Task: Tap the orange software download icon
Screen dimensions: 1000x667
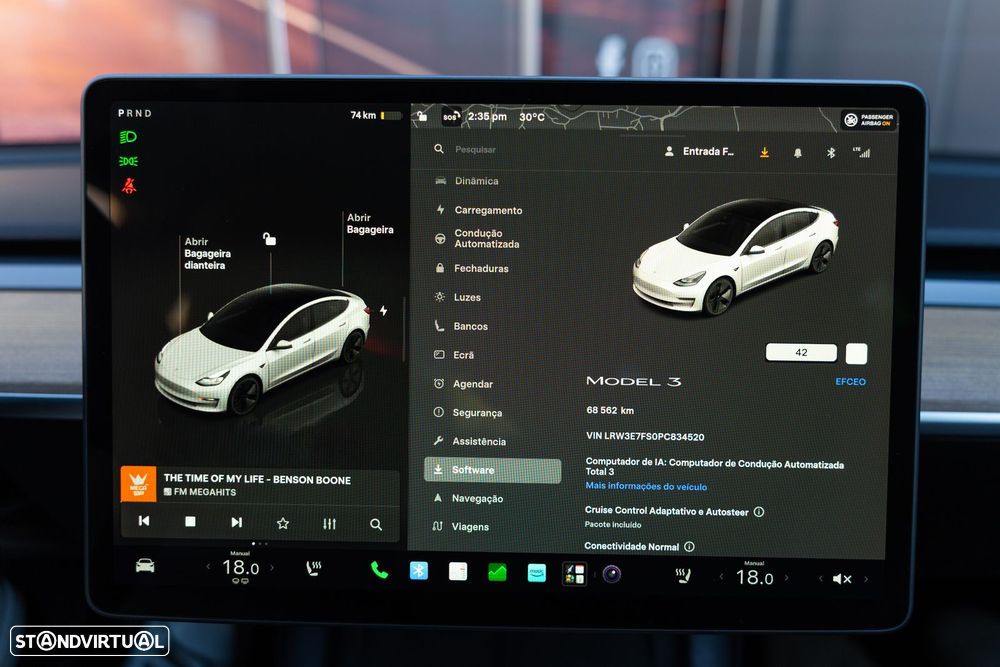Action: pyautogui.click(x=764, y=152)
